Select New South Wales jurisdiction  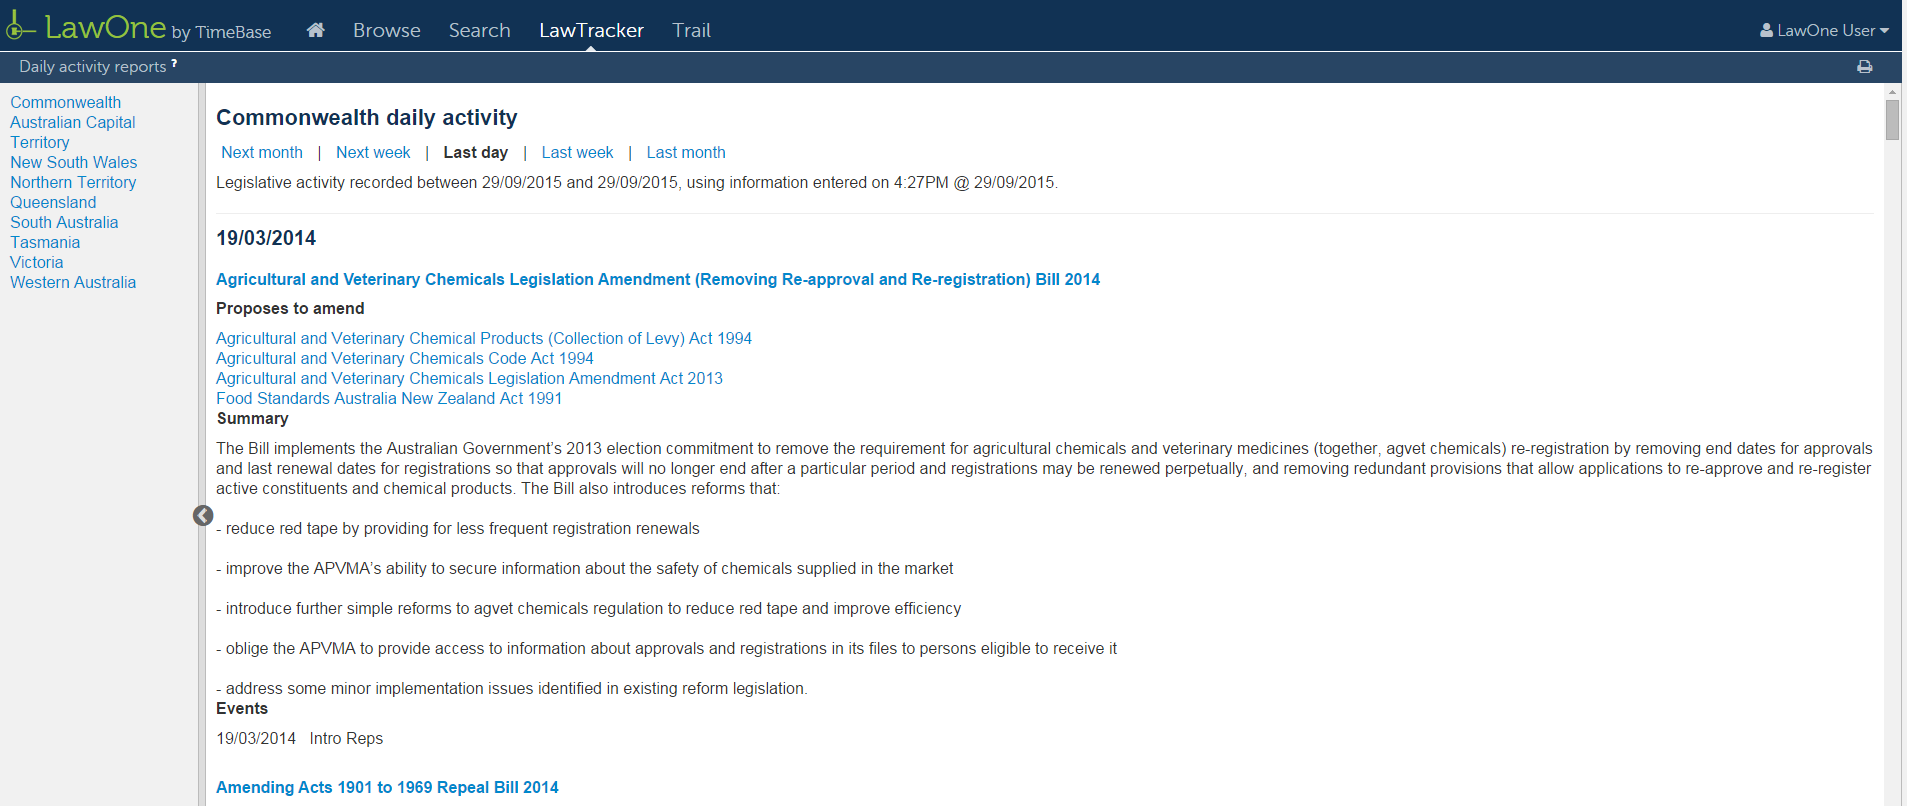pos(73,162)
